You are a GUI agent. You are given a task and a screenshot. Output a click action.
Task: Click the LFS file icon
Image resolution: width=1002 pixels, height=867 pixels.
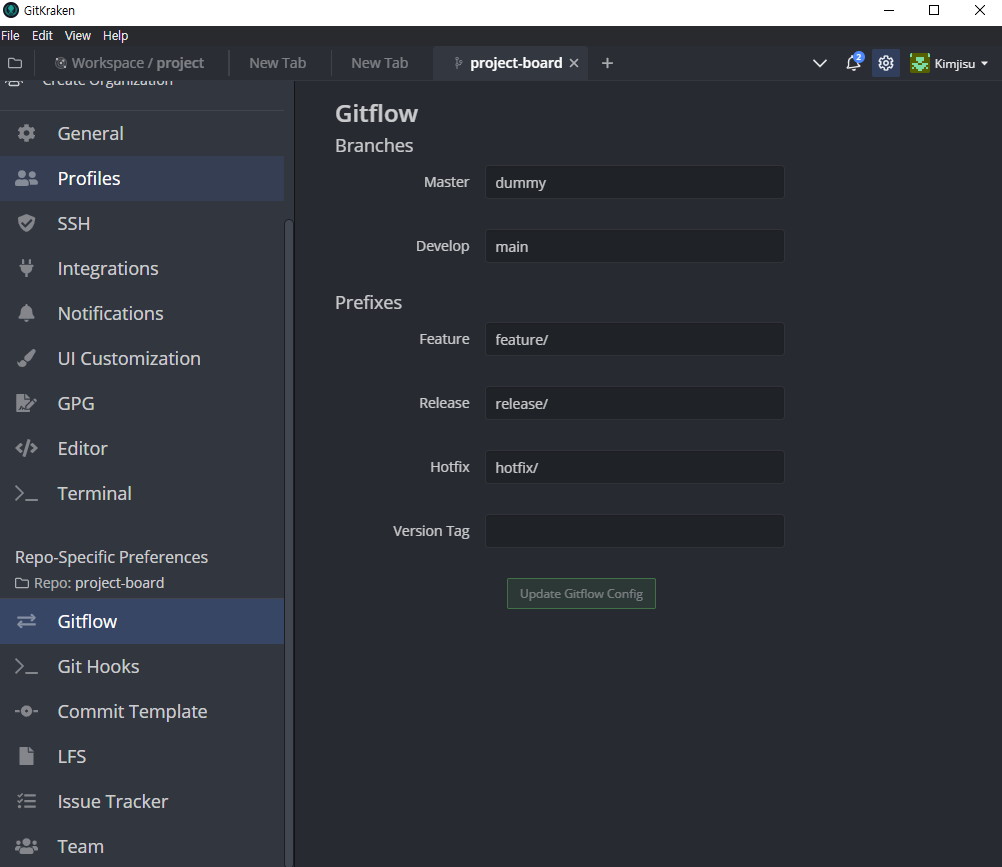(26, 756)
